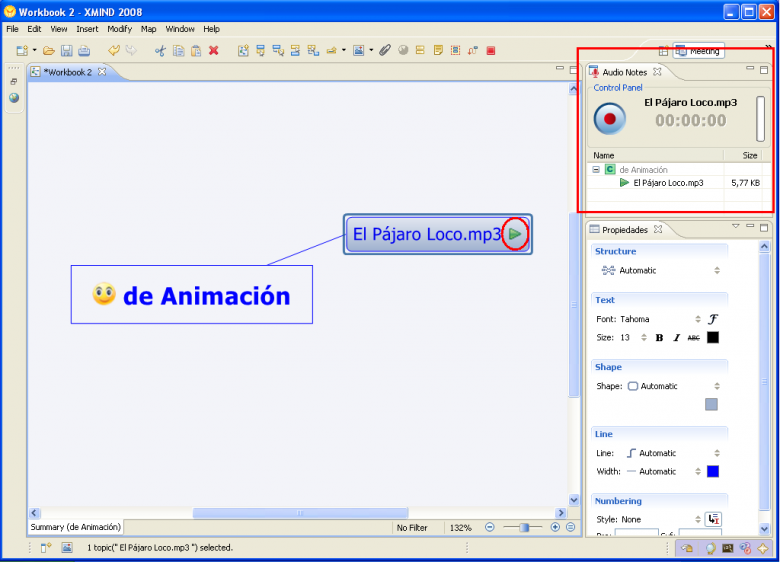Toggle strikethrough ABC formatting
Screen dimensions: 780x562
coord(693,338)
